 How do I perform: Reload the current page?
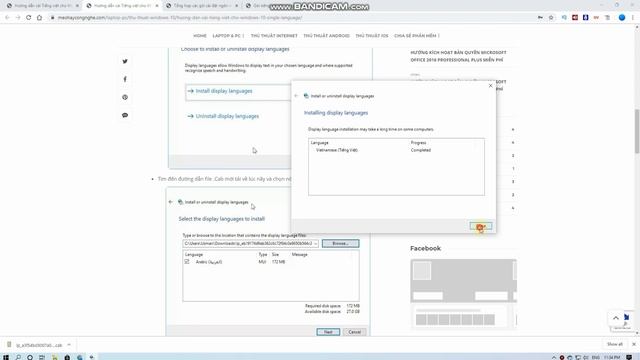click(x=29, y=18)
